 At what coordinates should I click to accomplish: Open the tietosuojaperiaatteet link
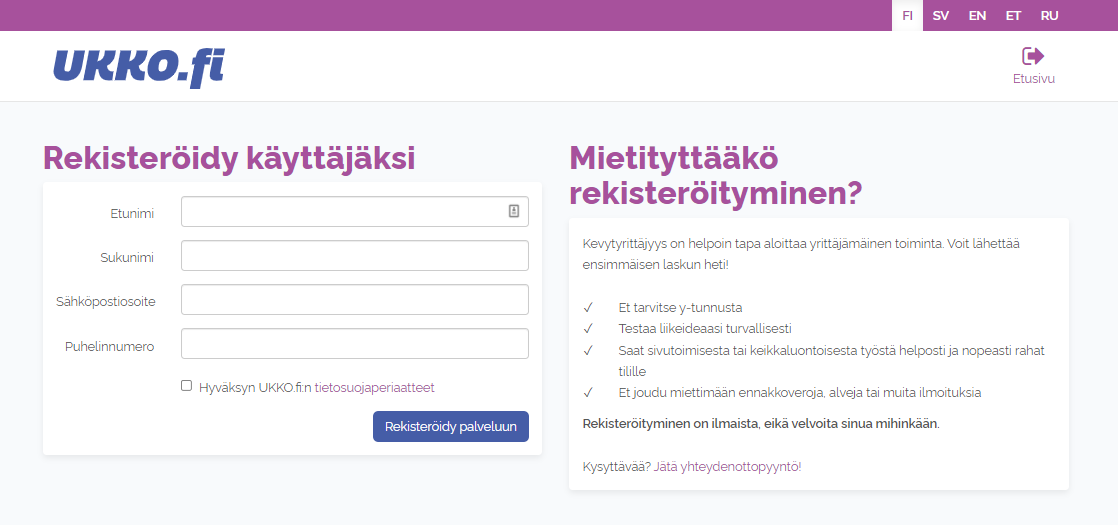pyautogui.click(x=374, y=388)
